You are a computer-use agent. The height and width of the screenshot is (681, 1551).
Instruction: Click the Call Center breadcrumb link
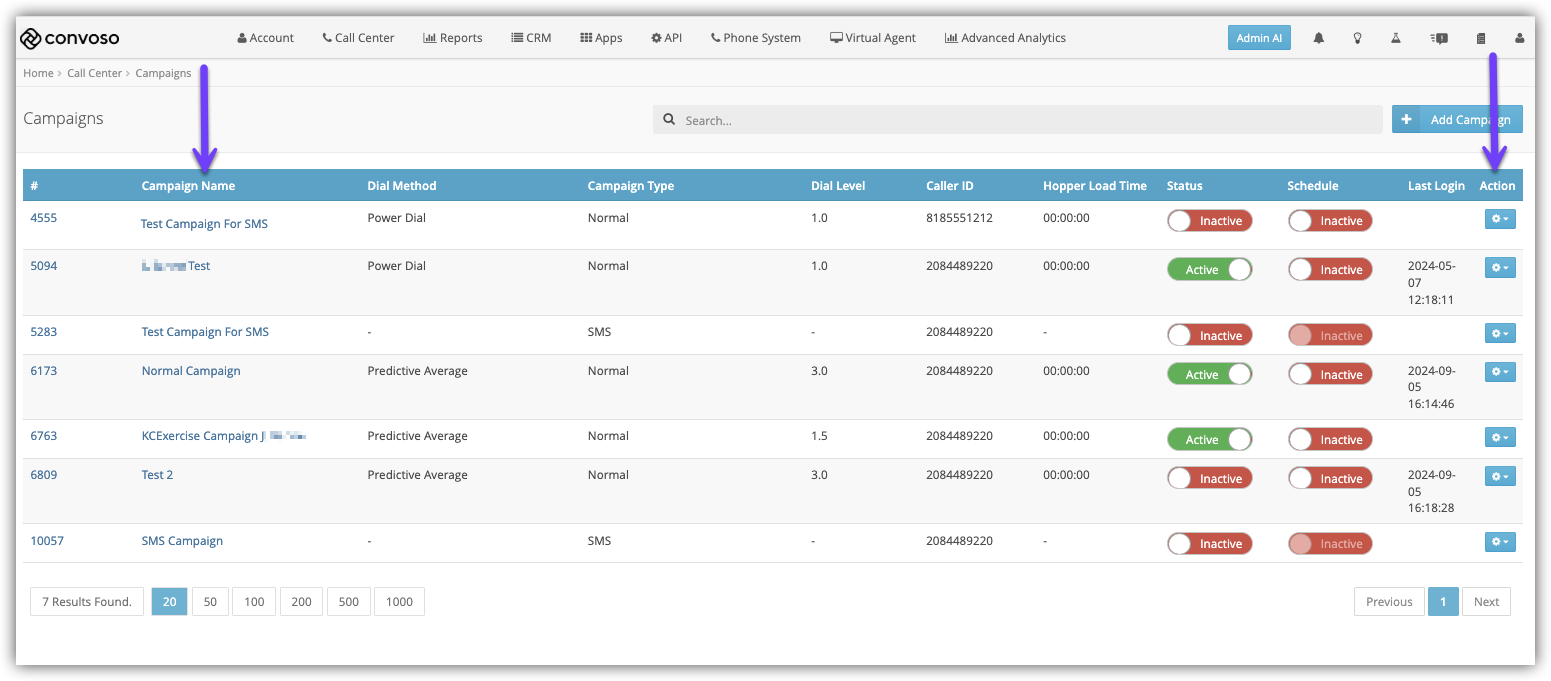[94, 73]
